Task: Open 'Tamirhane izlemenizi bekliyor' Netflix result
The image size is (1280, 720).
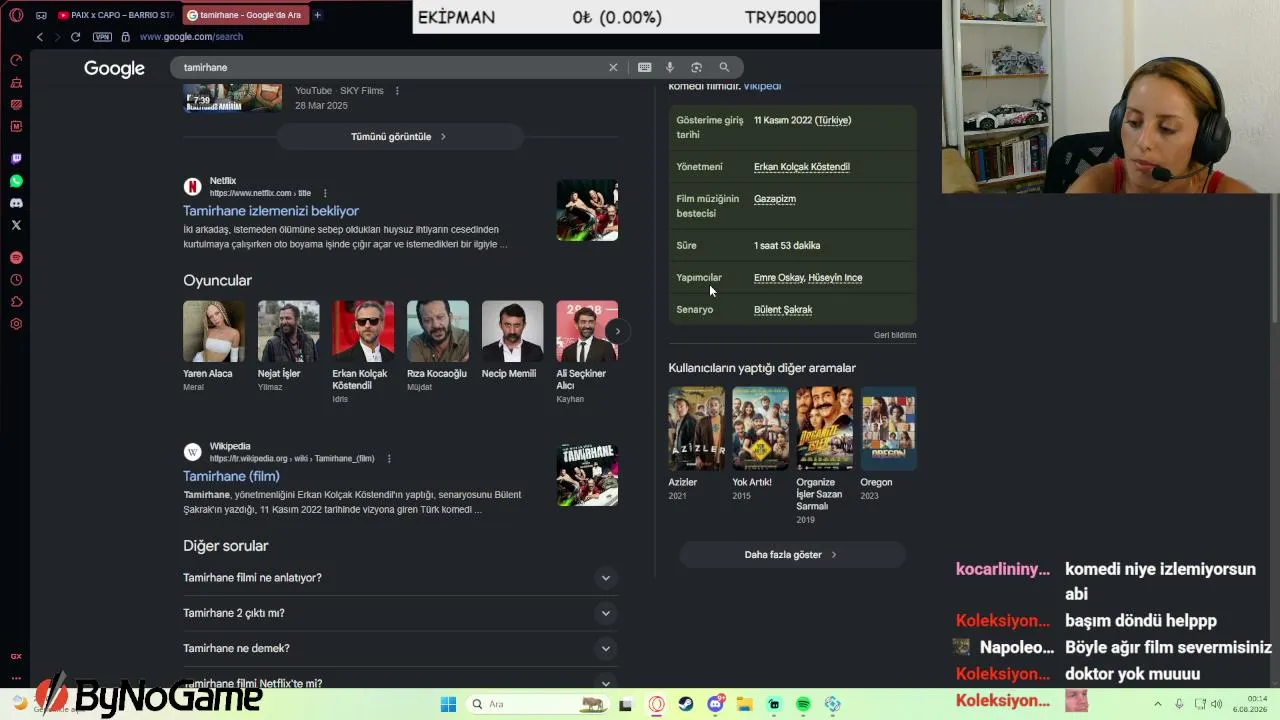Action: click(271, 211)
